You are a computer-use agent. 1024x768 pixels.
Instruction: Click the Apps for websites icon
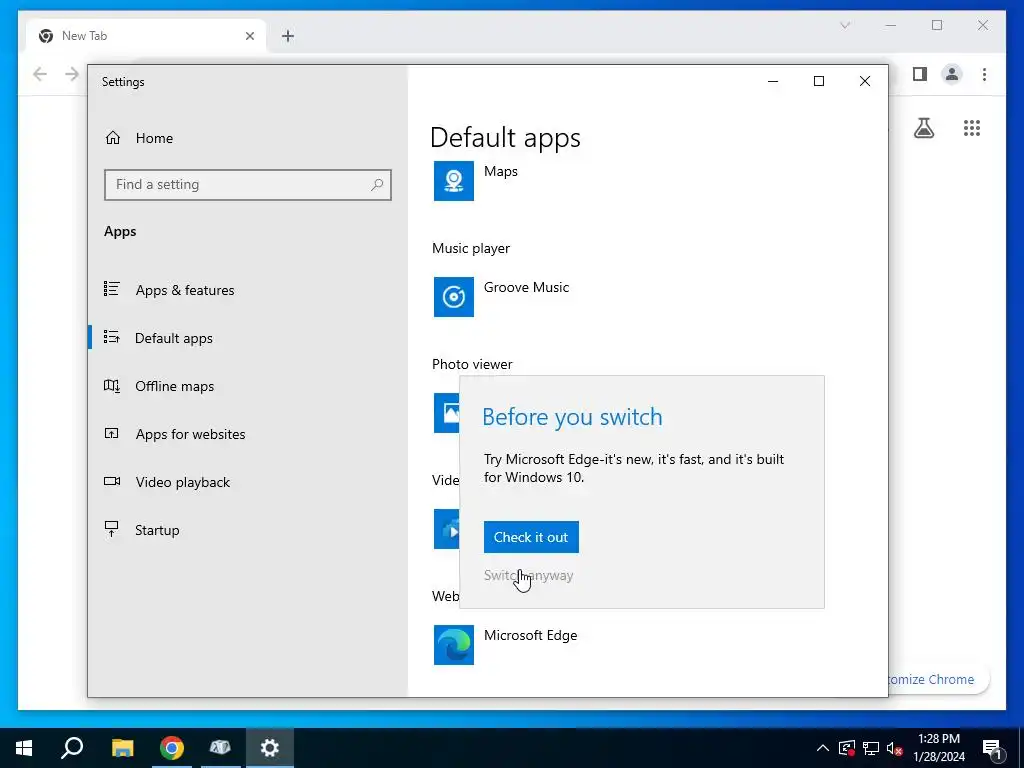click(x=112, y=433)
